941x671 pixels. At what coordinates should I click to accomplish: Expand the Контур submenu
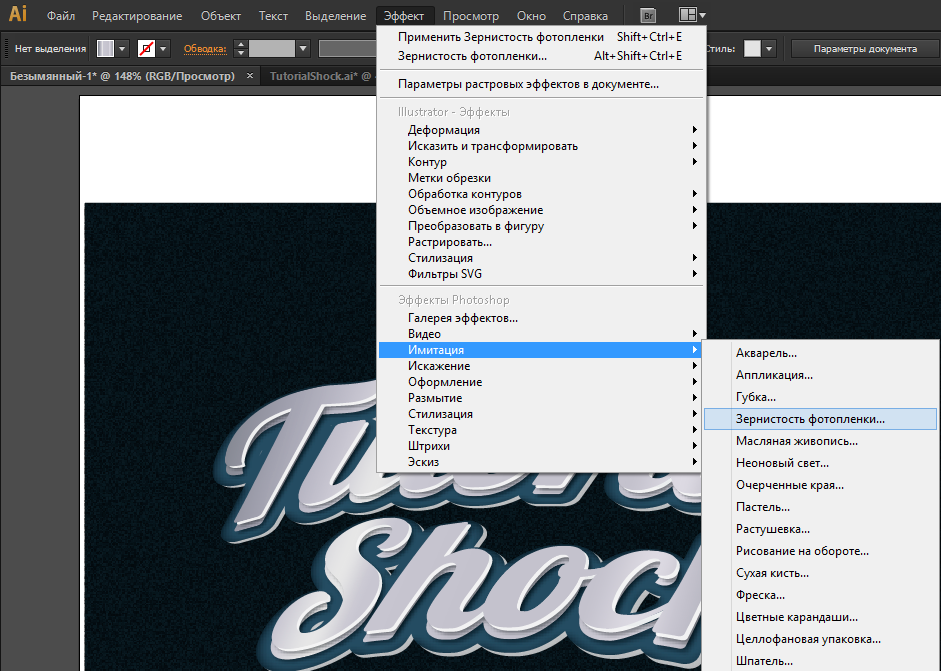click(x=540, y=162)
